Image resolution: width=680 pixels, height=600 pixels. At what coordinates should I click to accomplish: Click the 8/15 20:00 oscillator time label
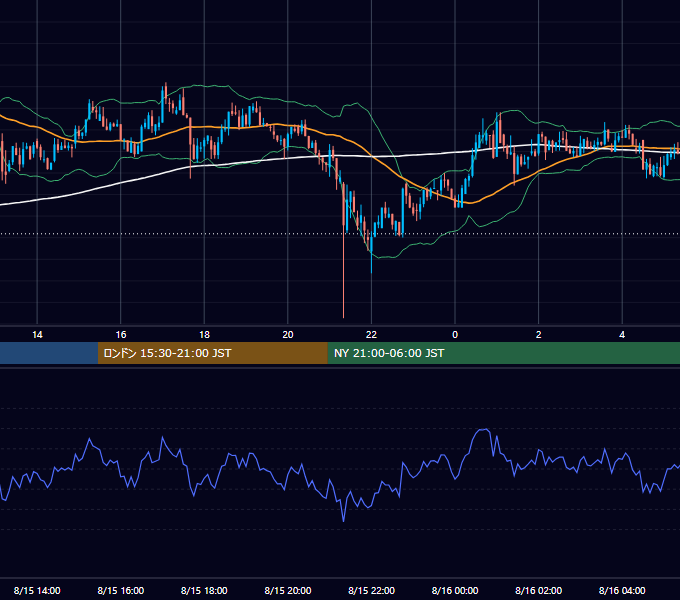[x=288, y=590]
